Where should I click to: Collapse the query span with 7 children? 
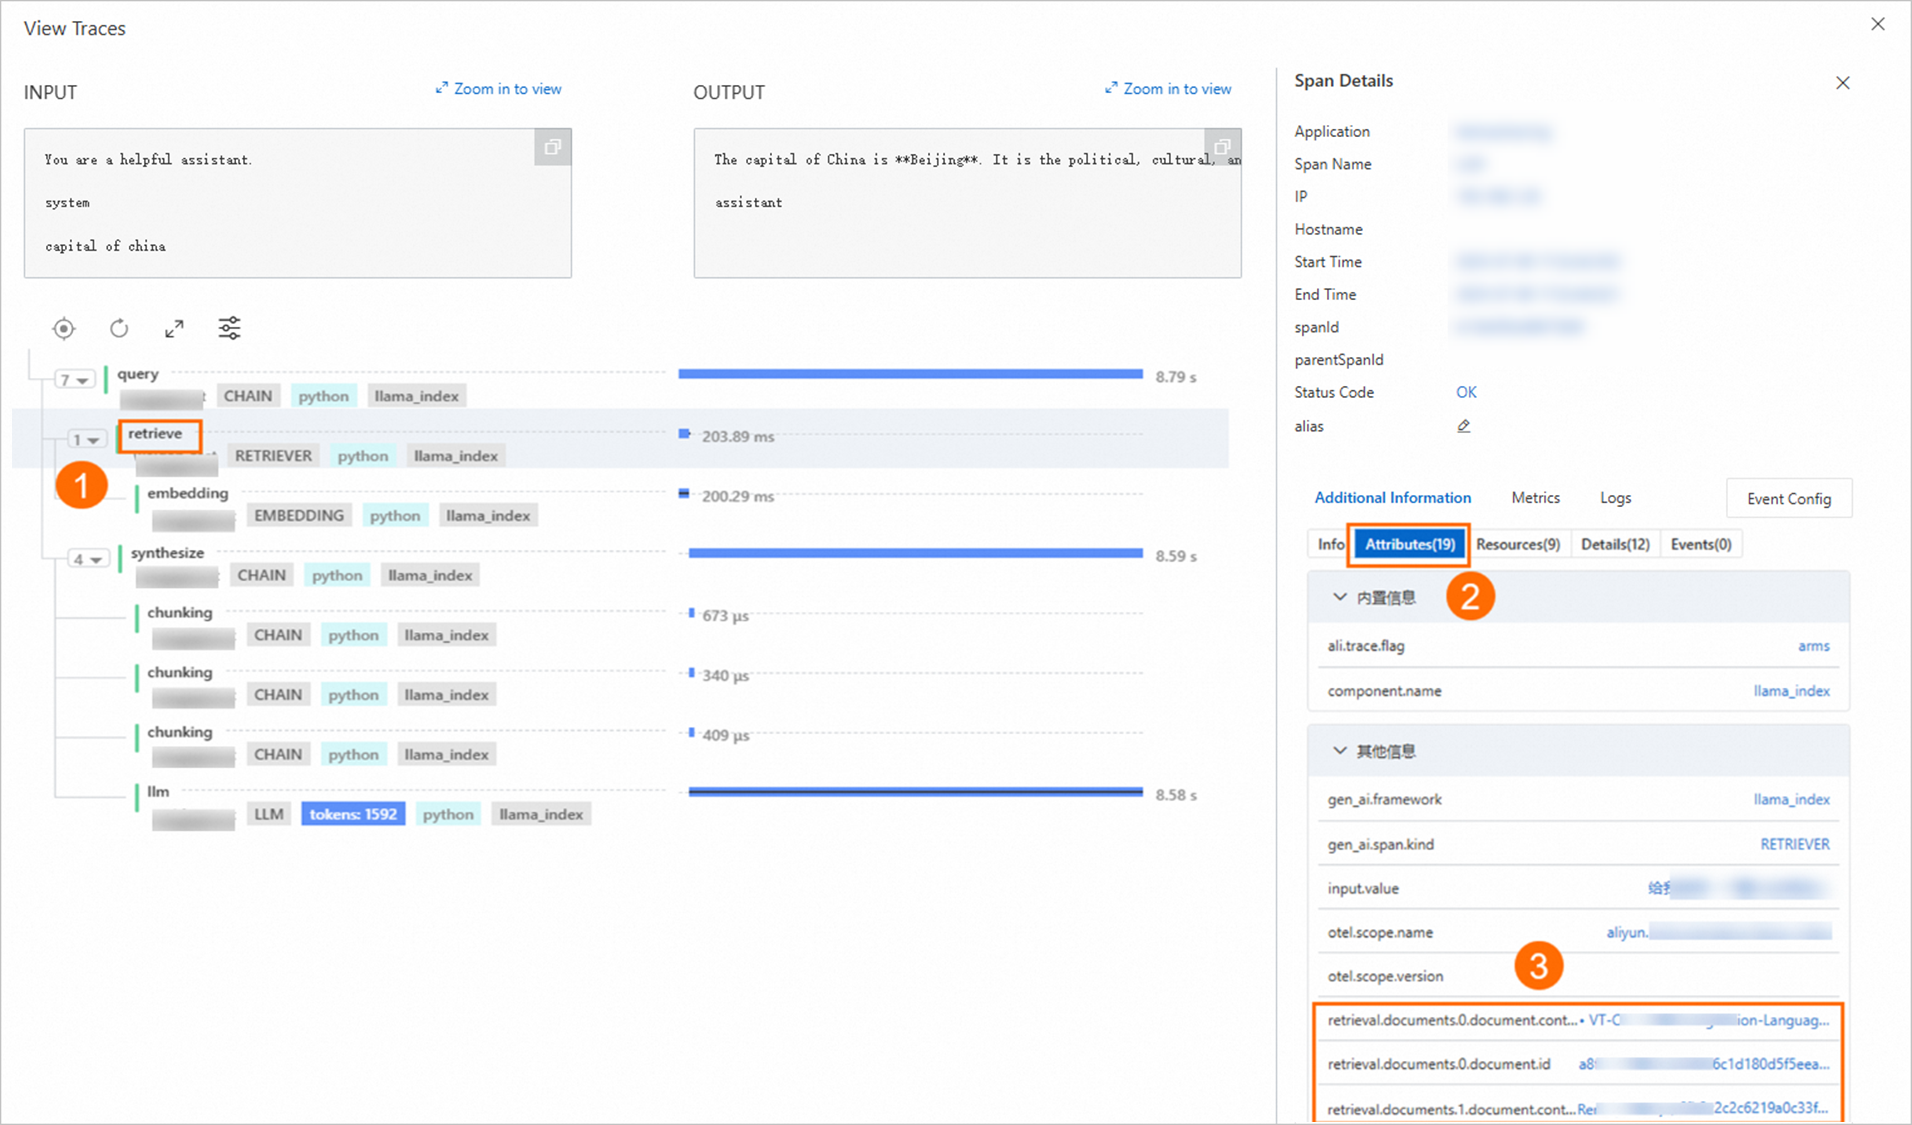coord(74,380)
